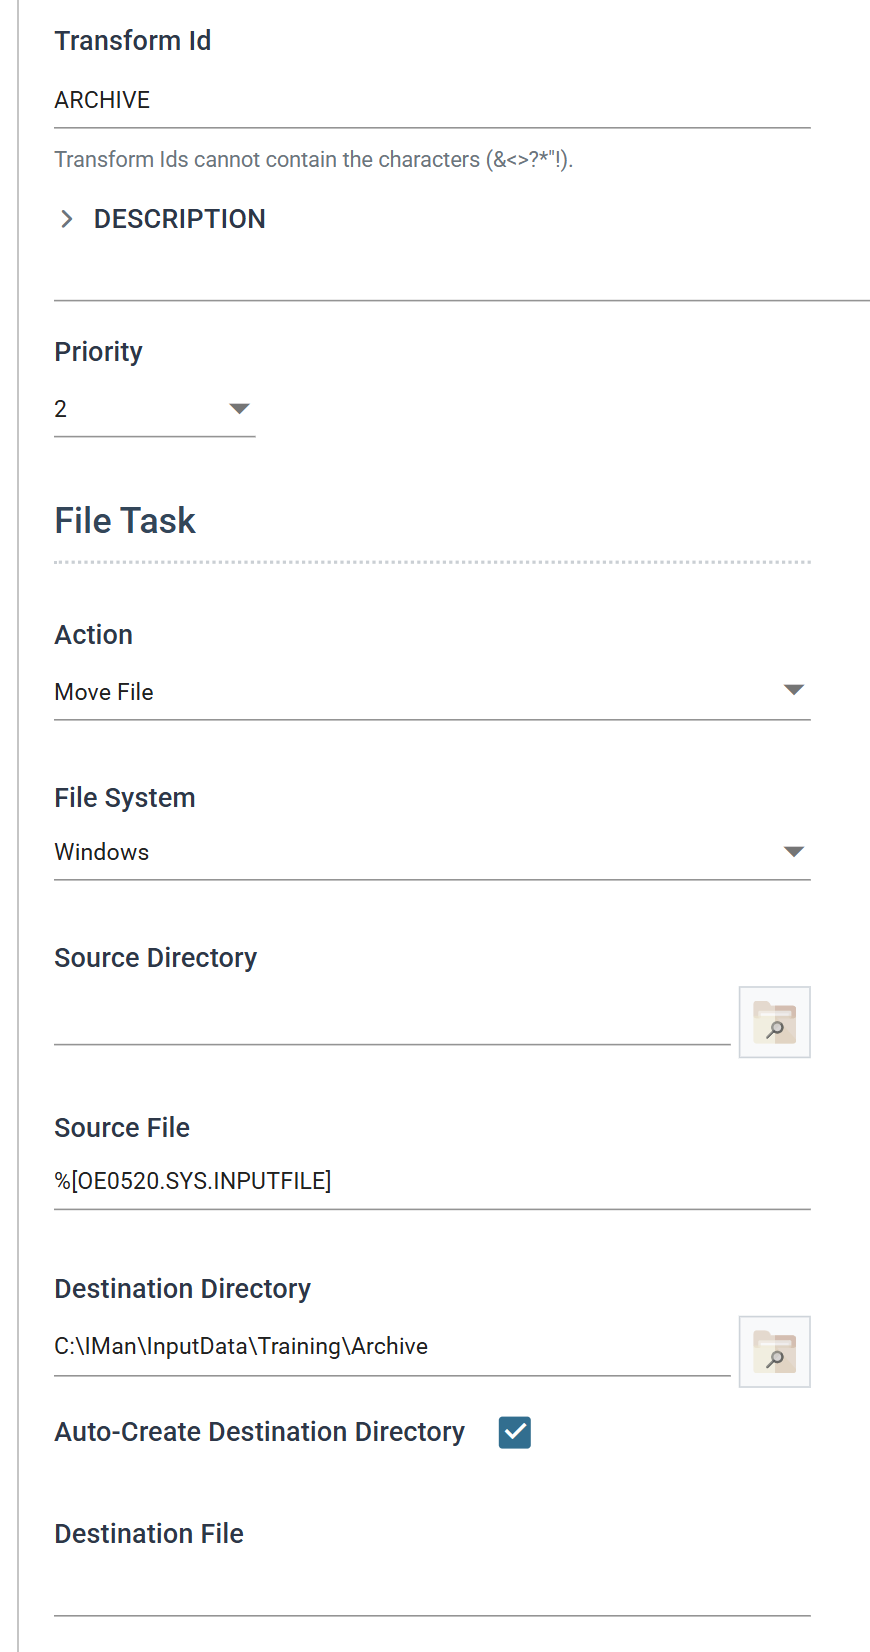Browse for Destination Directory folder icon
The height and width of the screenshot is (1652, 870).
coord(774,1352)
